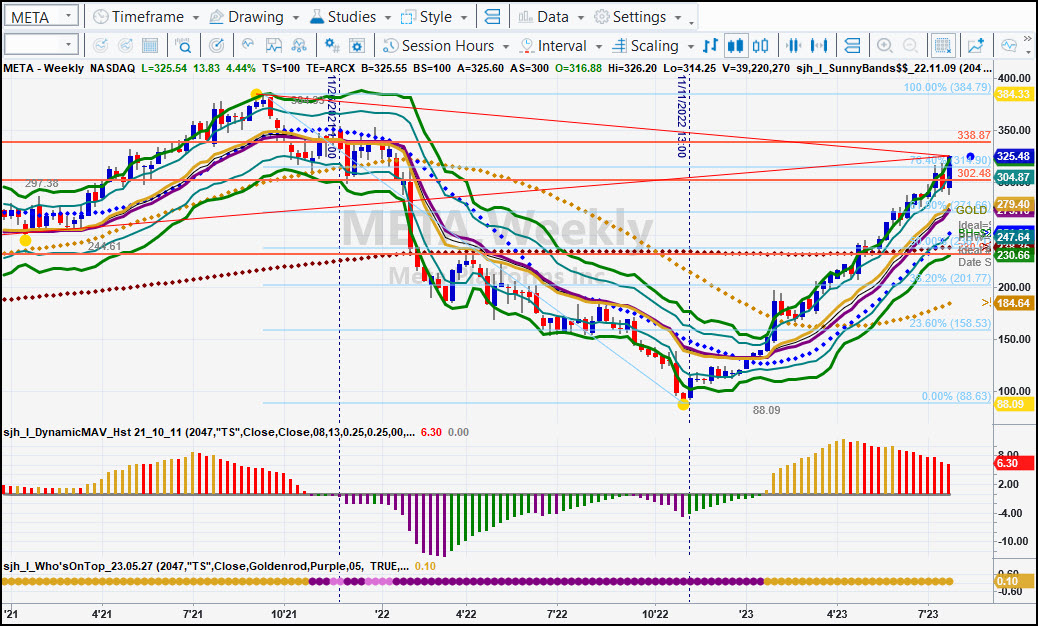
Task: Open the Data menu
Action: [551, 17]
